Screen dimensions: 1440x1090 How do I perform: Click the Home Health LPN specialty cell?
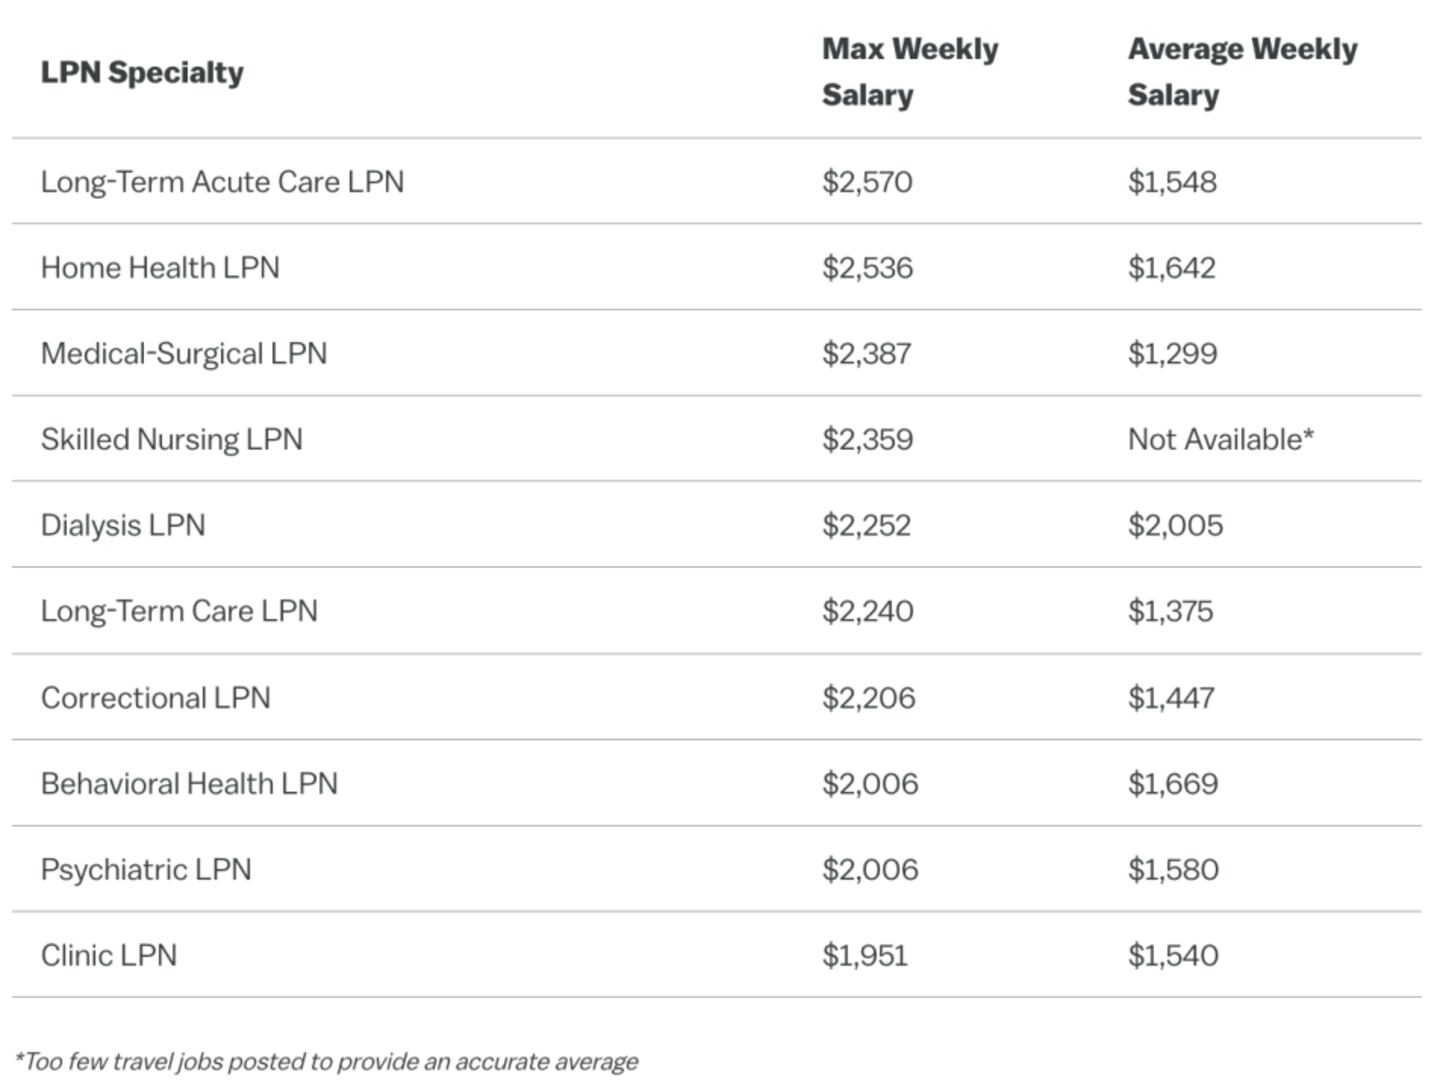[x=160, y=268]
